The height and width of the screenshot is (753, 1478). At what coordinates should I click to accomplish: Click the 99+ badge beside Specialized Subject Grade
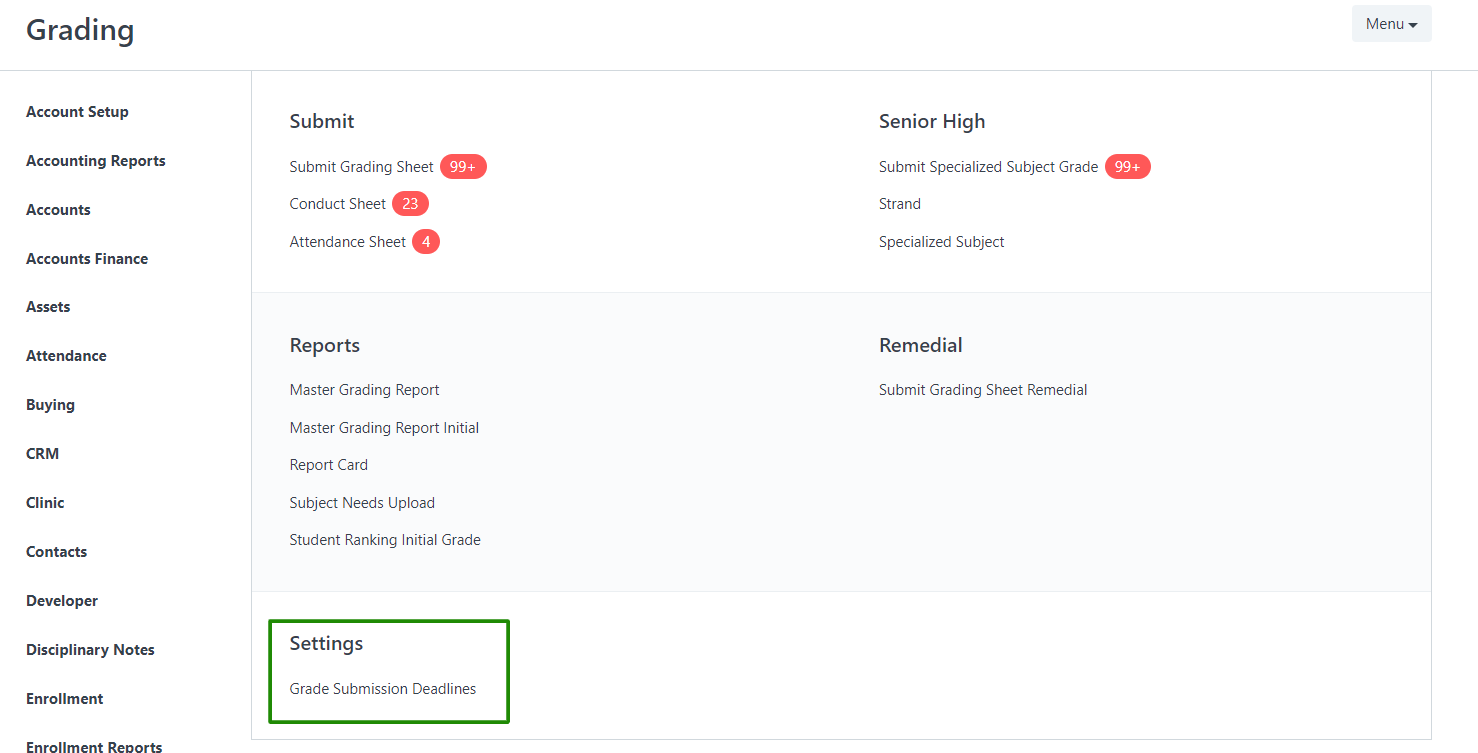click(x=1128, y=167)
